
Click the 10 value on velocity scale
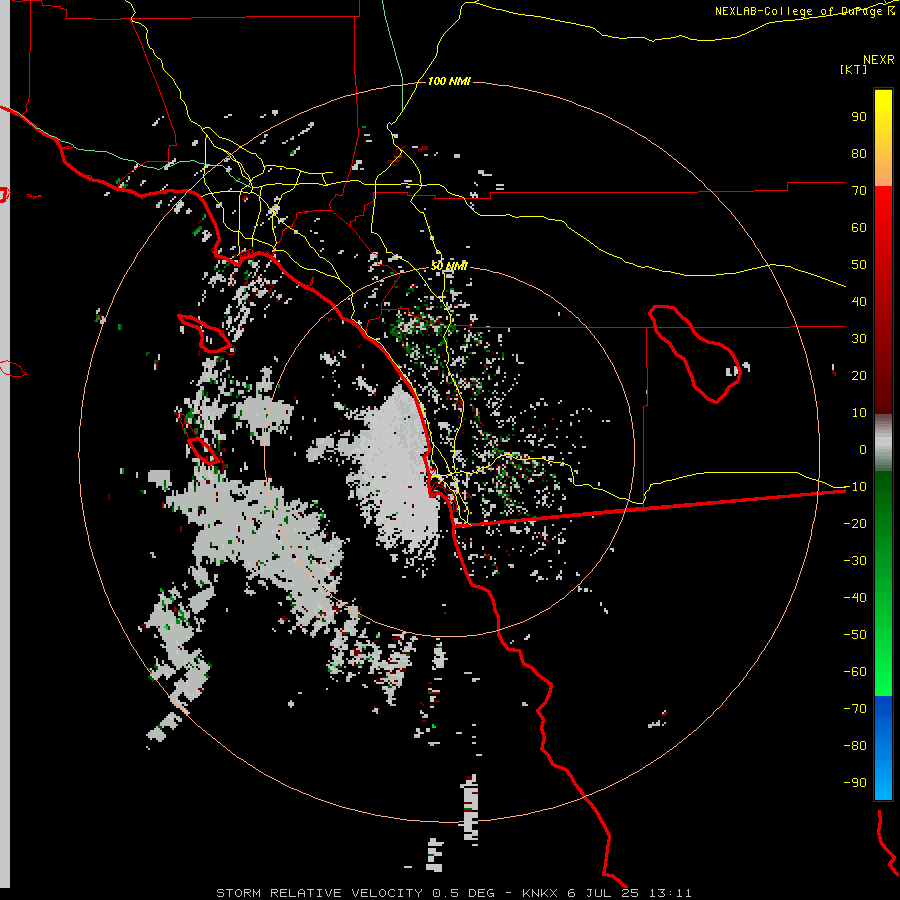(859, 413)
